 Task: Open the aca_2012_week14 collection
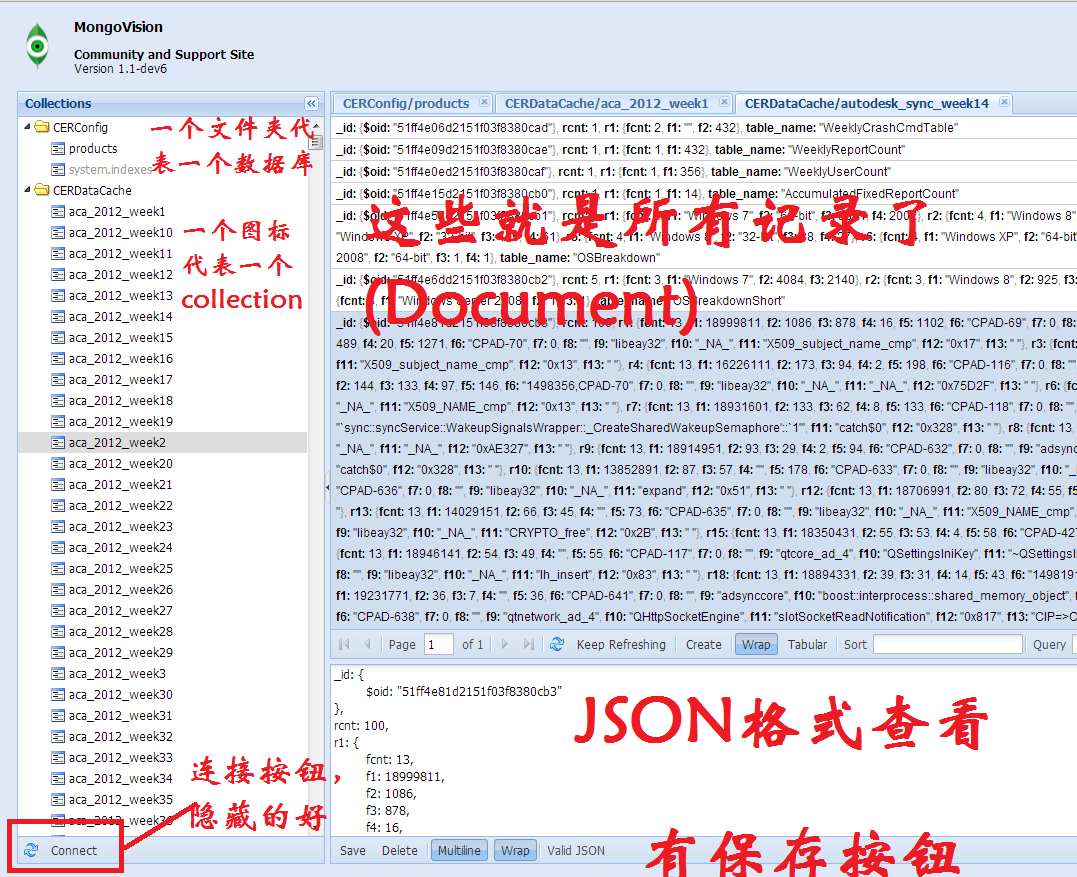pos(121,317)
